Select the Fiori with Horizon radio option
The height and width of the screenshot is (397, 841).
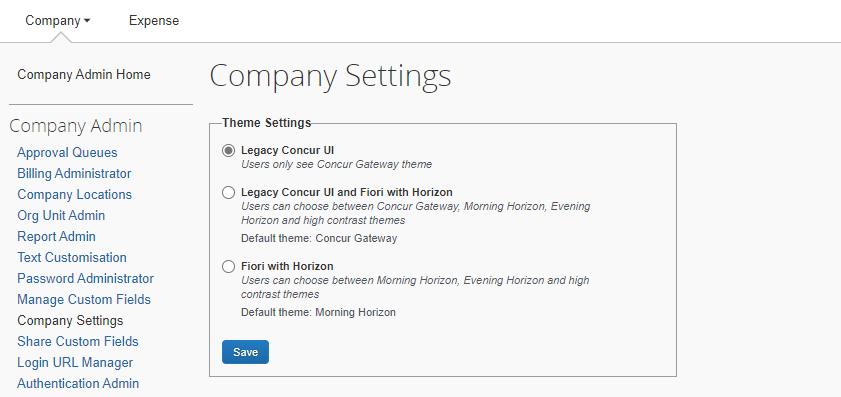[228, 267]
